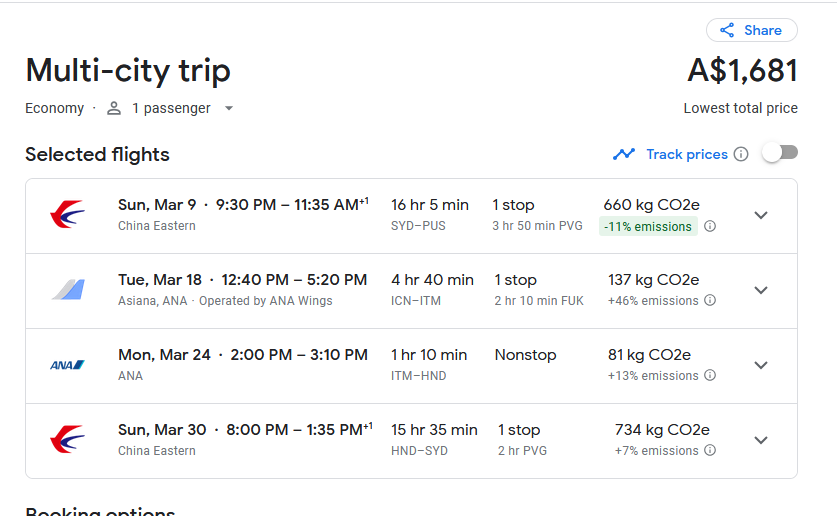Expand the Sun, Mar 30 flight to SYD

[x=761, y=440]
